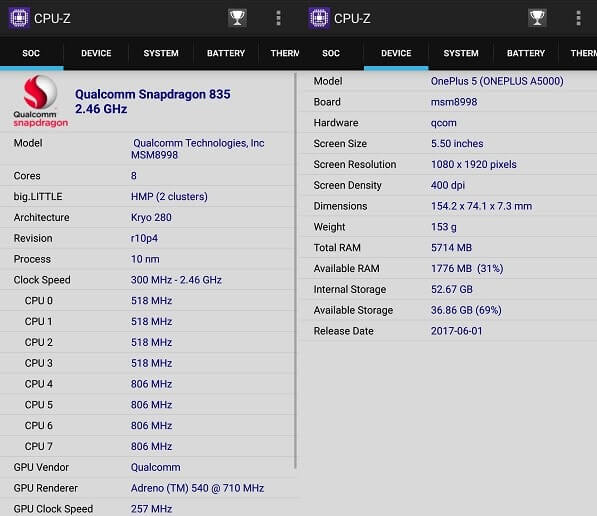597x516 pixels.
Task: Open BATTERY tab in right screen
Action: pos(526,53)
